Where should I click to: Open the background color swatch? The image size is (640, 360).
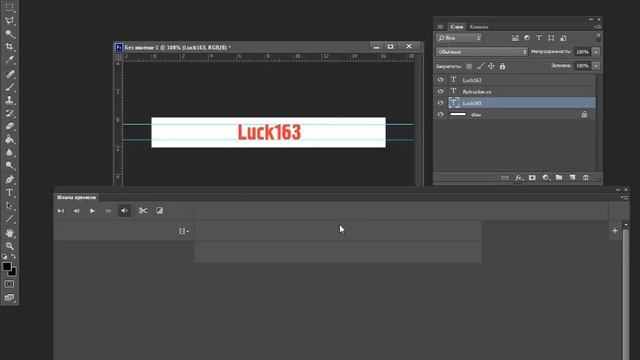pos(13,272)
